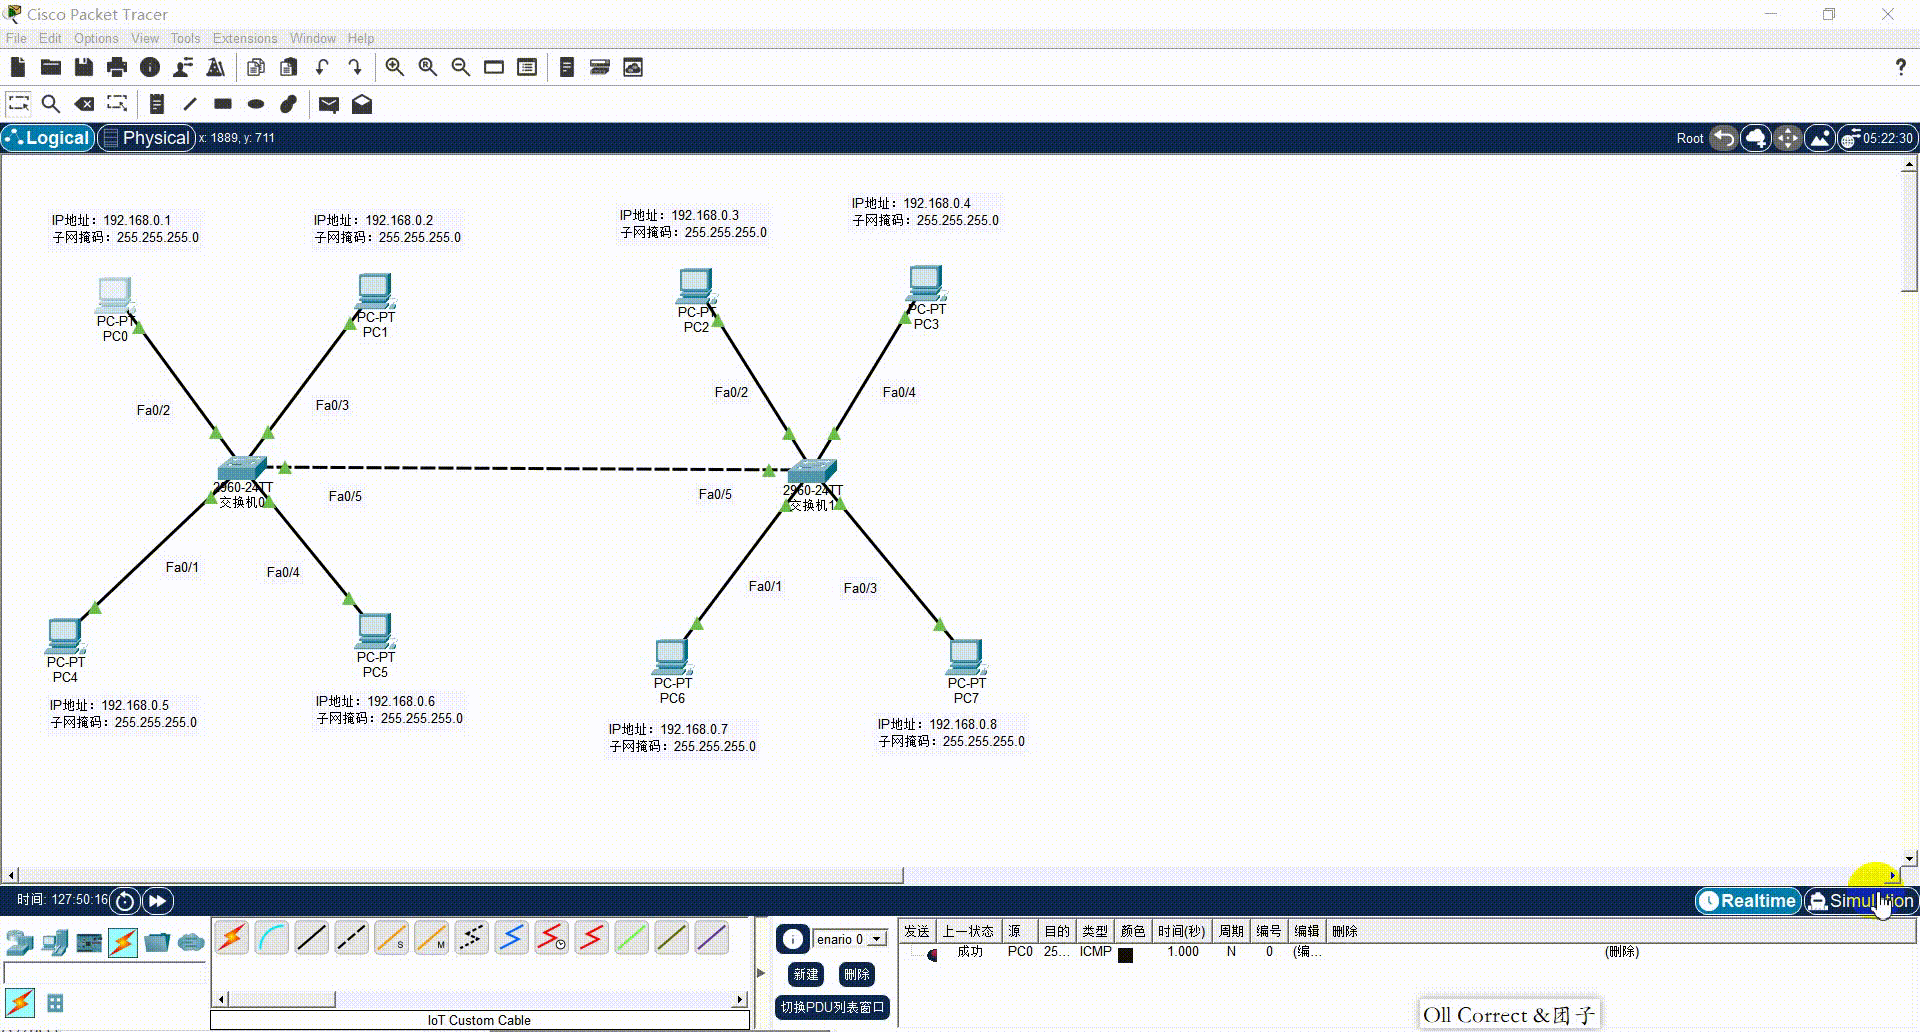
Task: Click the power cycle devices button
Action: [125, 901]
